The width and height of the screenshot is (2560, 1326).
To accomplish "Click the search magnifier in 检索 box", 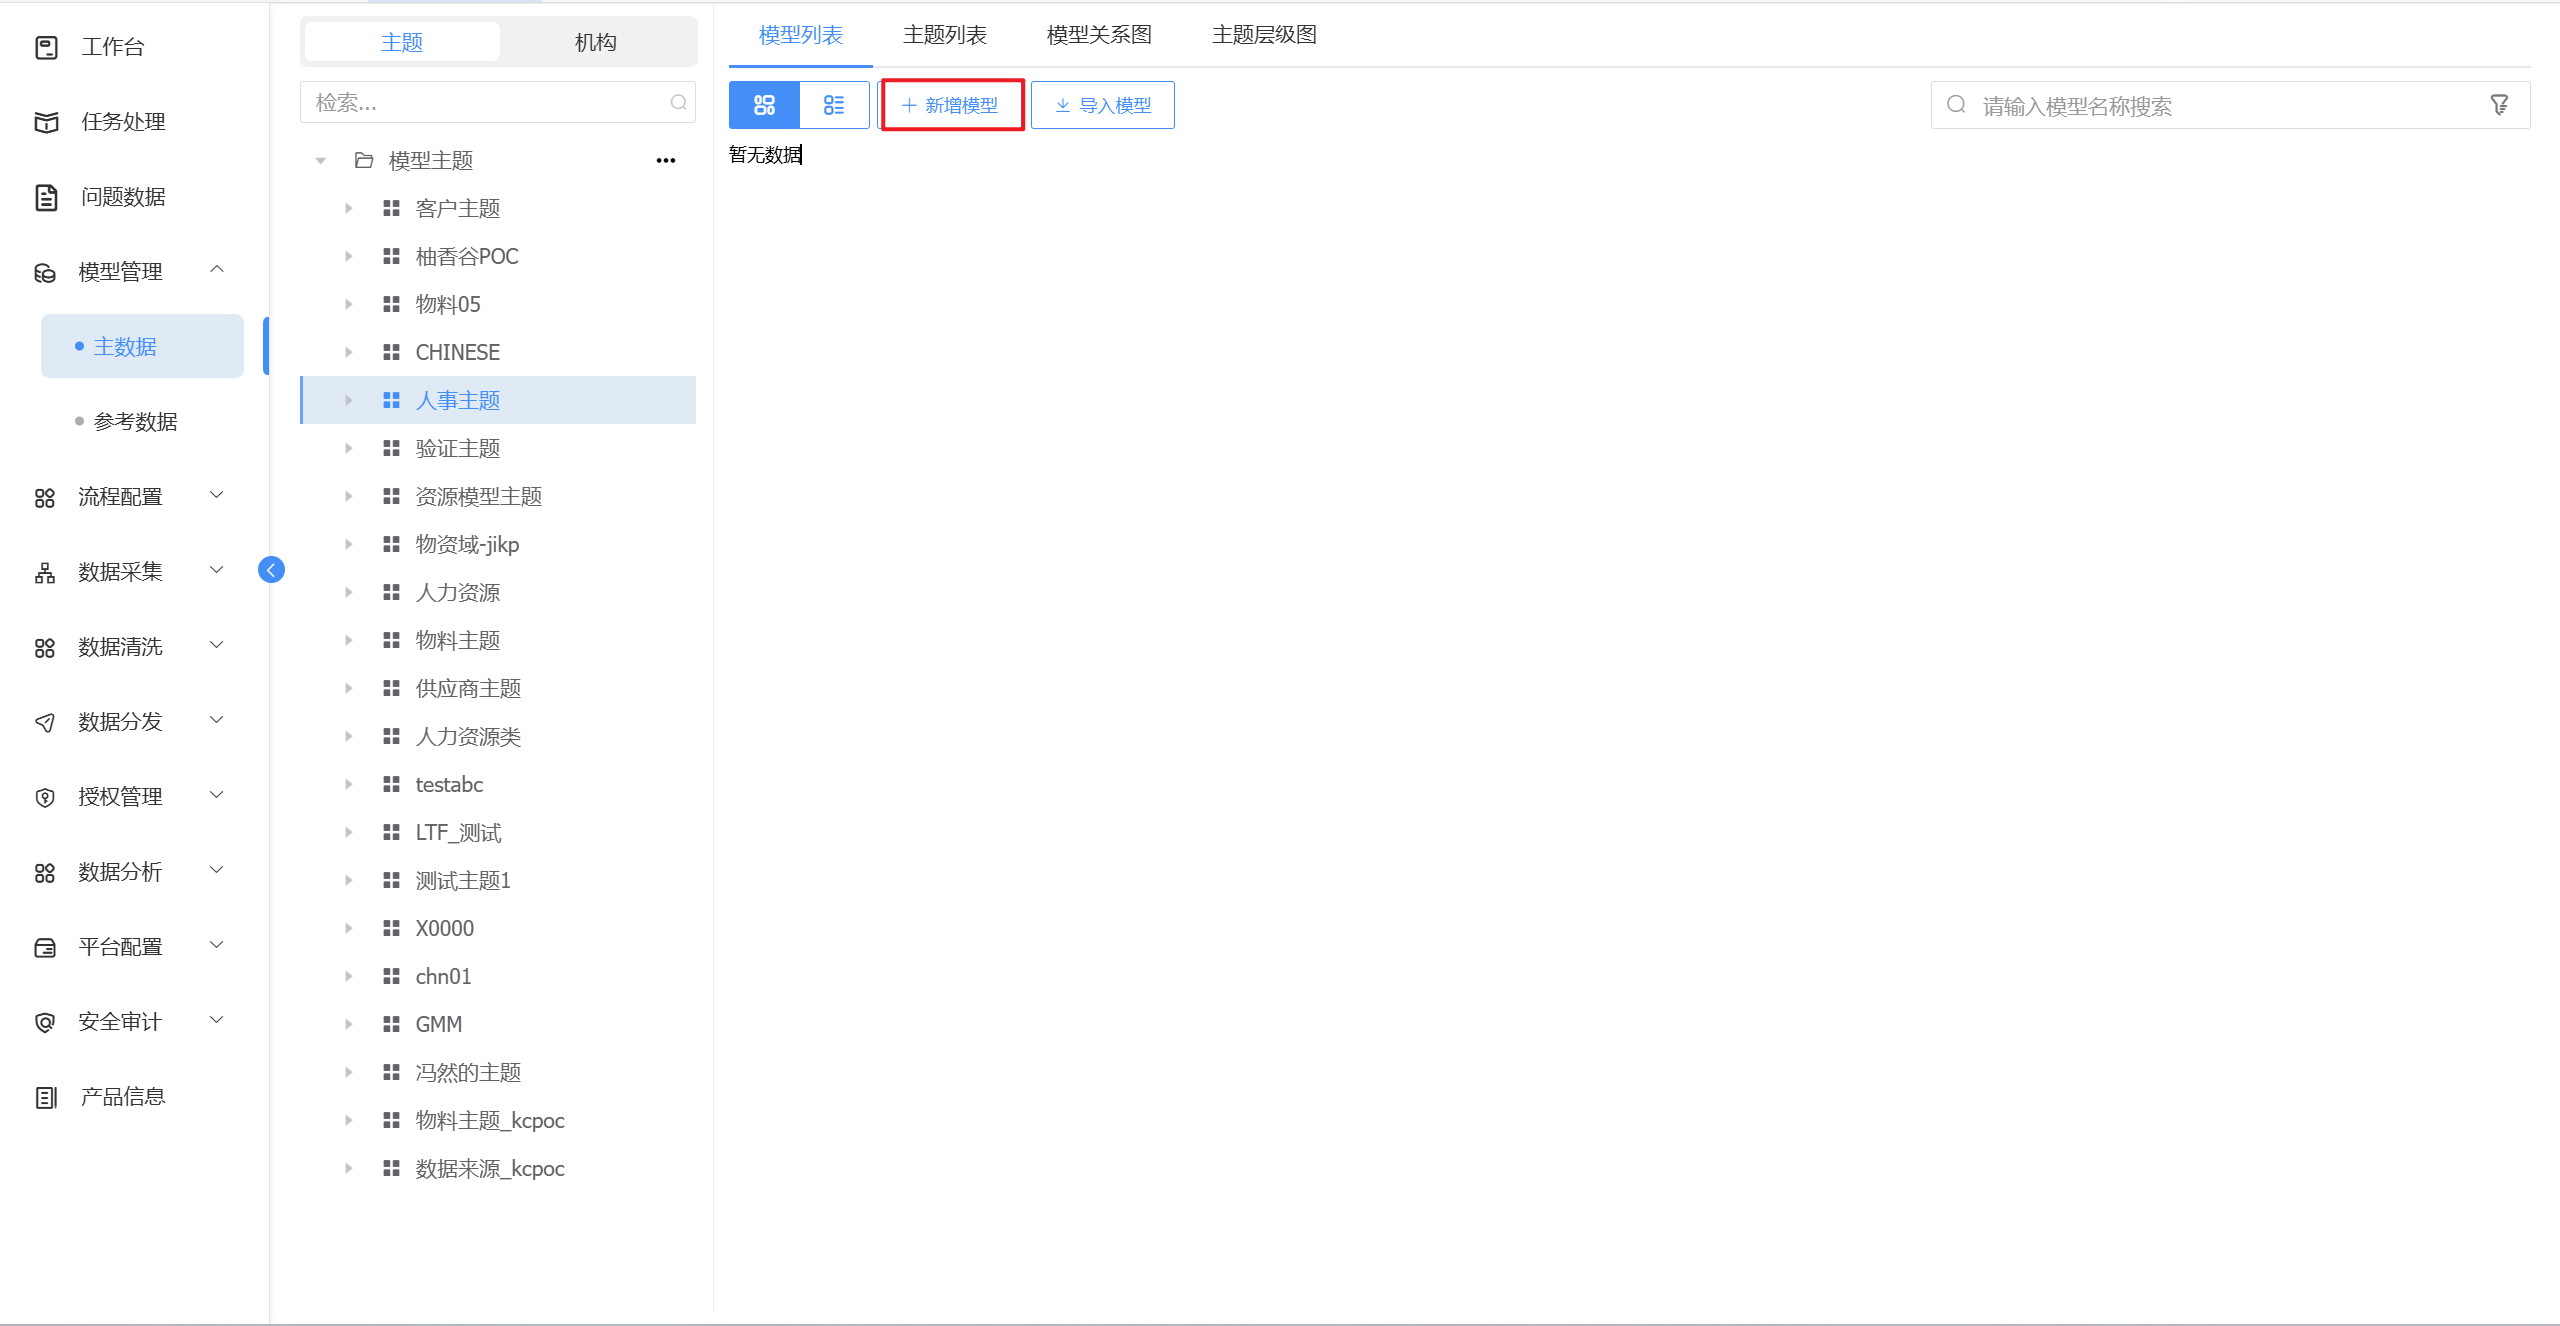I will coord(678,102).
